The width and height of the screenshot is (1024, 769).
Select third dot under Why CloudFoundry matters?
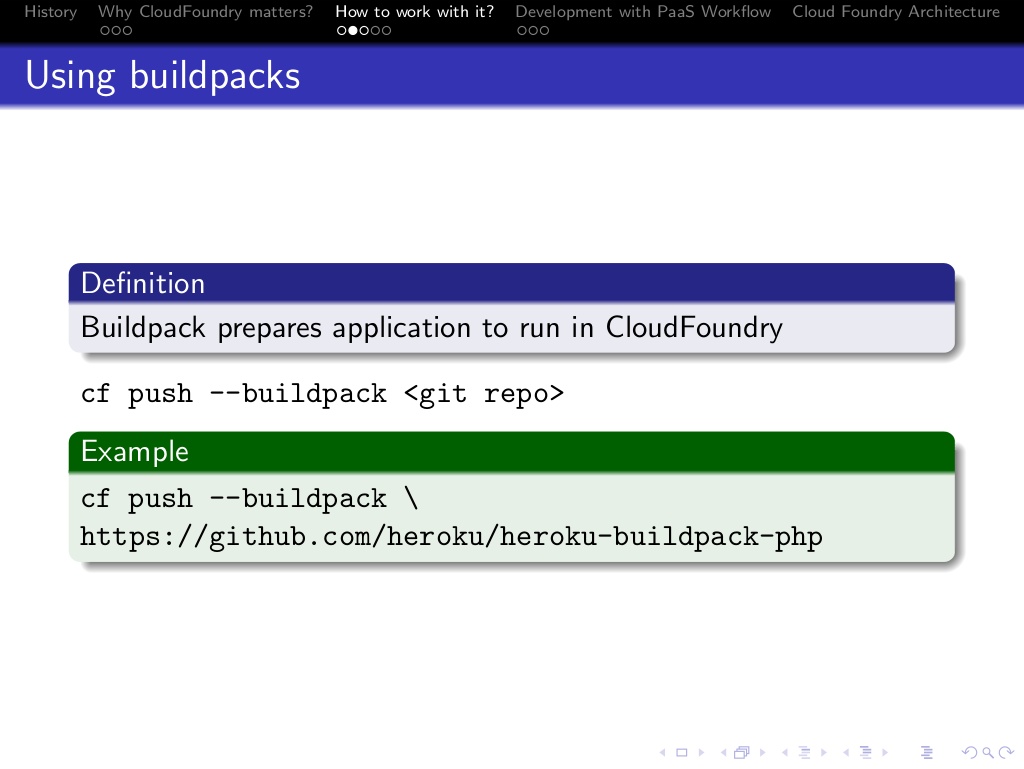click(x=127, y=30)
